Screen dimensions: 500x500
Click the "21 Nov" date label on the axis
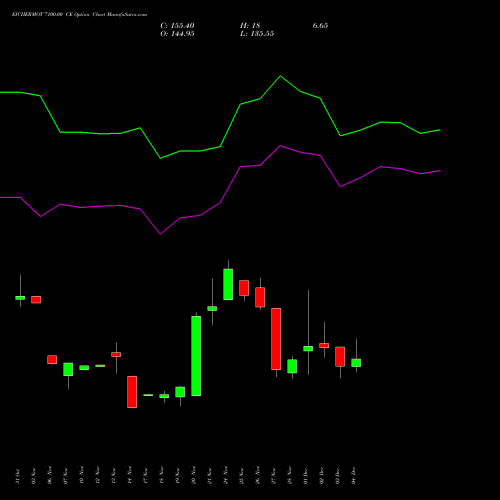tap(210, 476)
